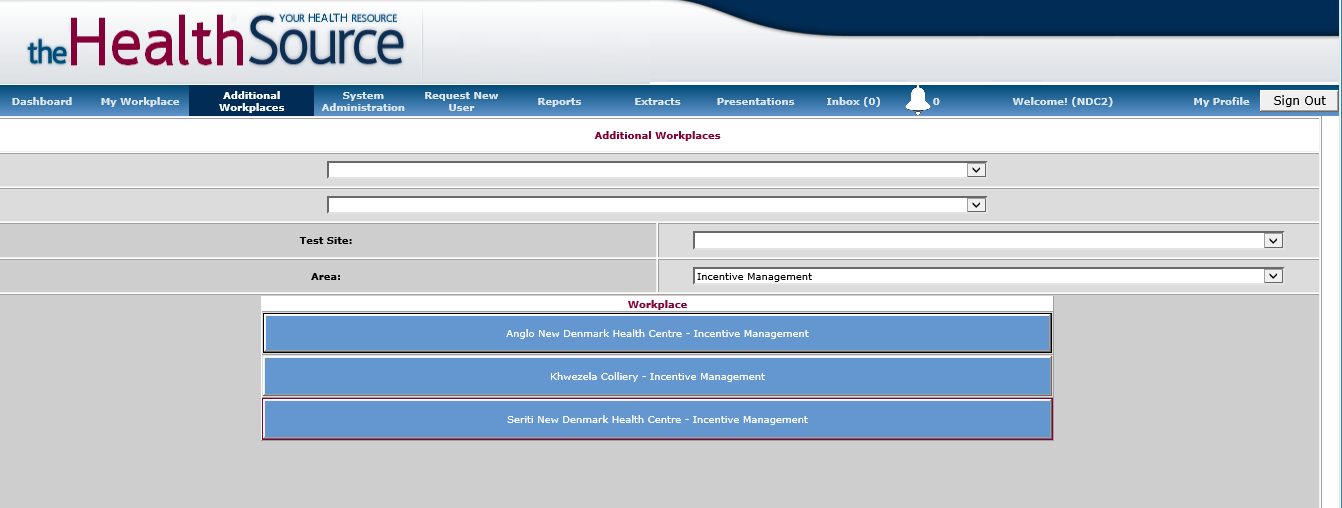Open Request New User page
1342x508 pixels.
(x=461, y=101)
